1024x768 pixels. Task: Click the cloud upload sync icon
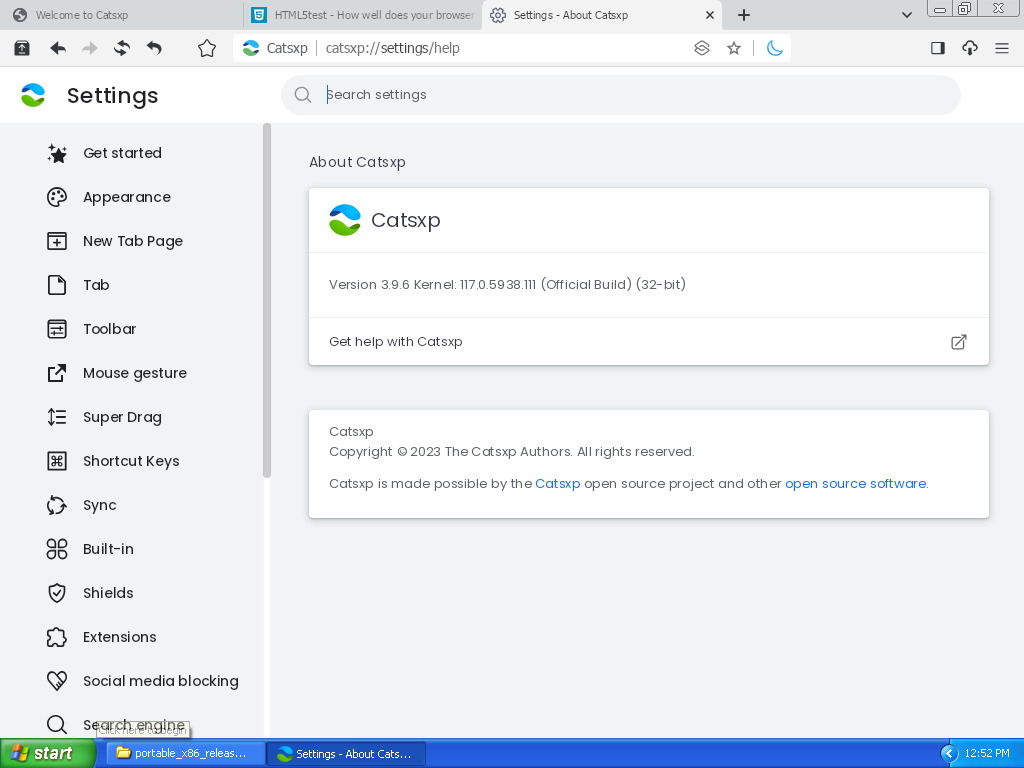pos(970,48)
